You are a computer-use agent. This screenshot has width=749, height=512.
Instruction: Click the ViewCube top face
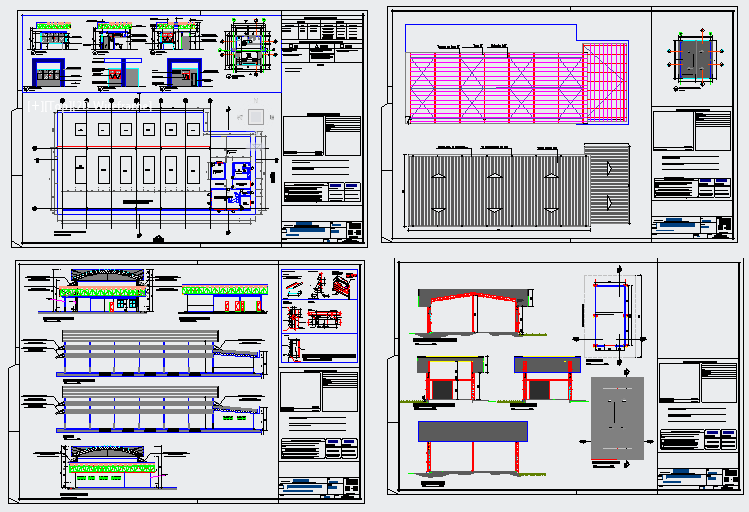257,116
